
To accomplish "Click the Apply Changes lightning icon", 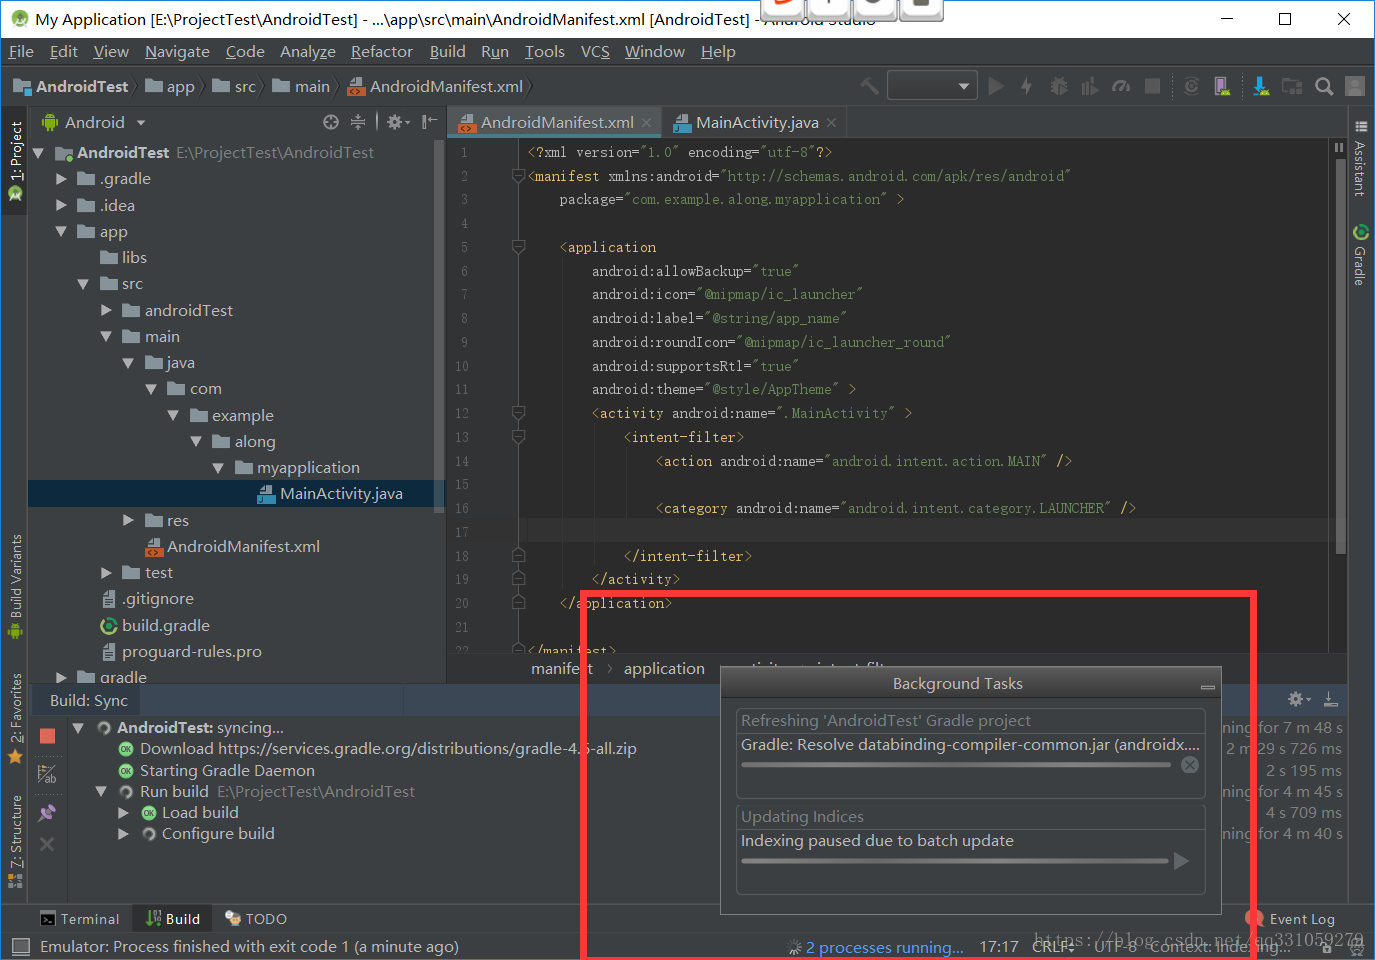I will (x=1026, y=86).
